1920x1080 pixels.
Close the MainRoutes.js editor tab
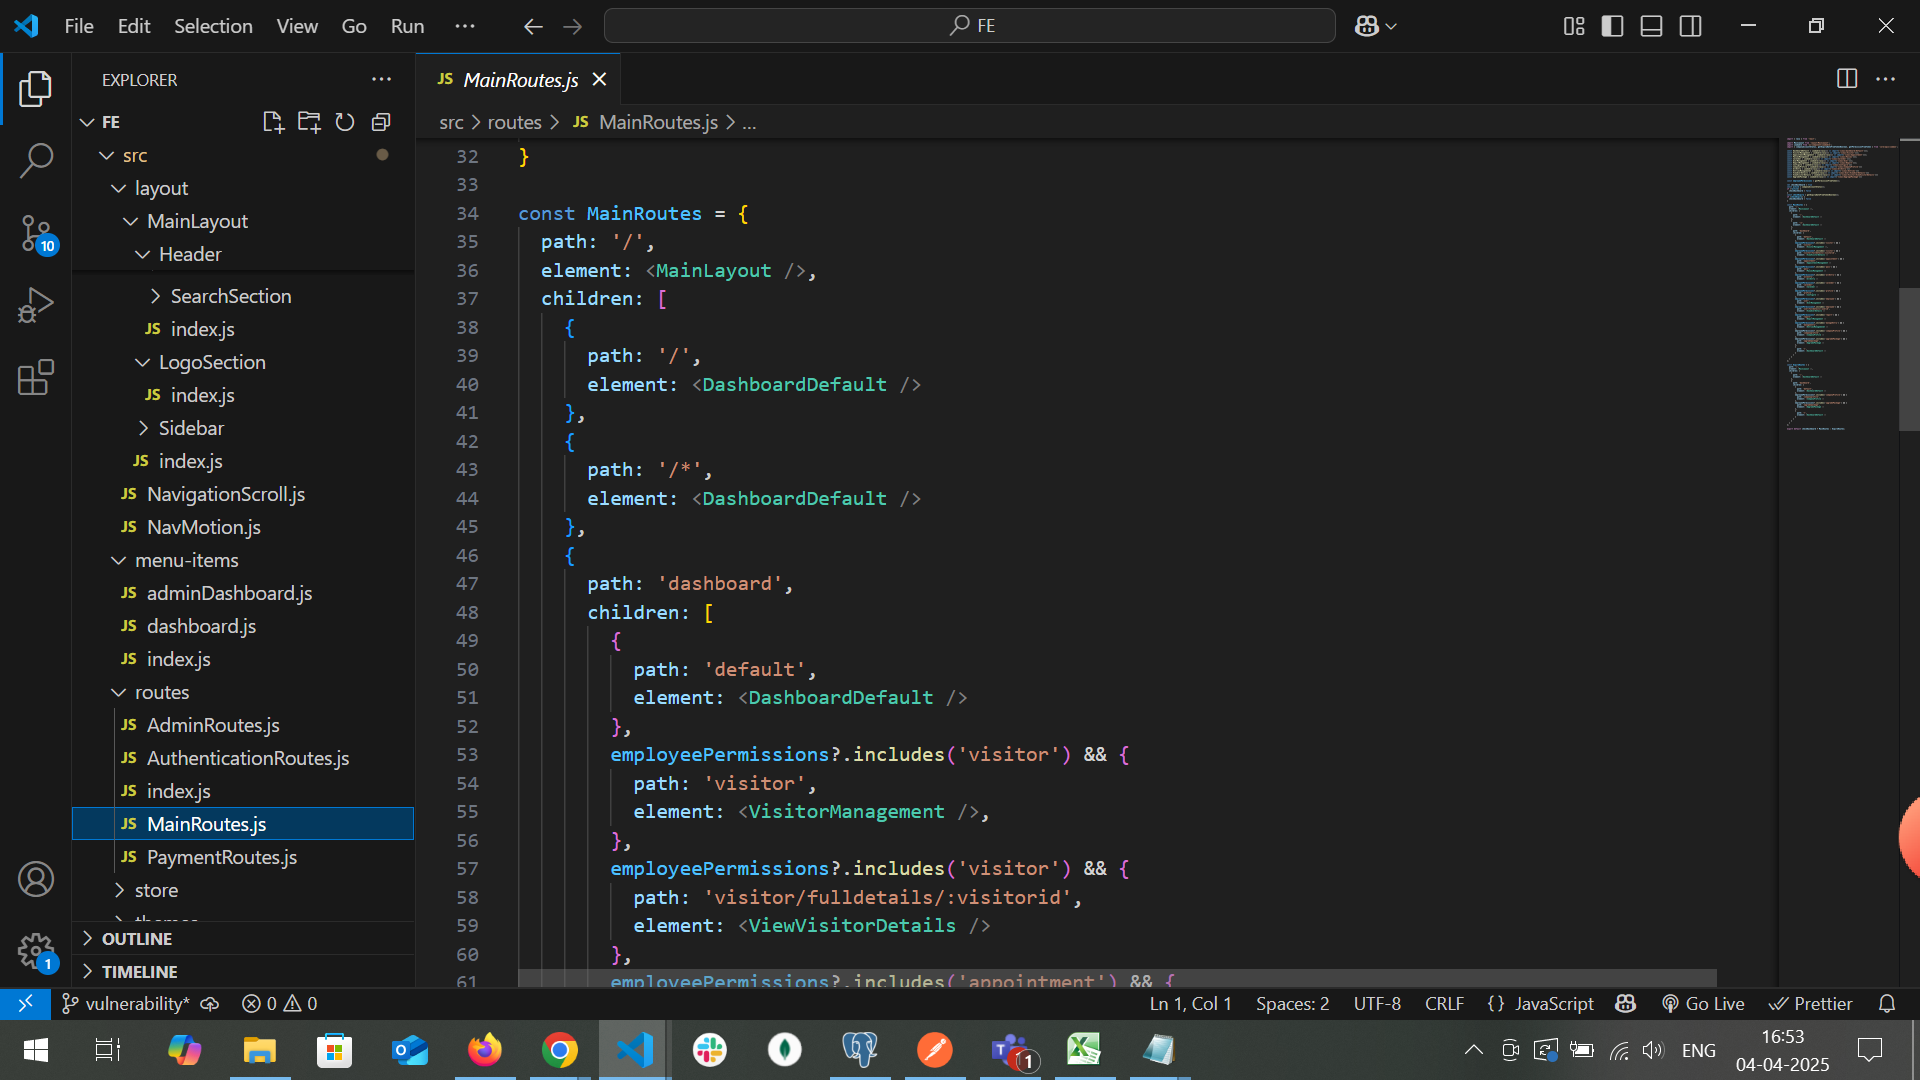(x=599, y=79)
